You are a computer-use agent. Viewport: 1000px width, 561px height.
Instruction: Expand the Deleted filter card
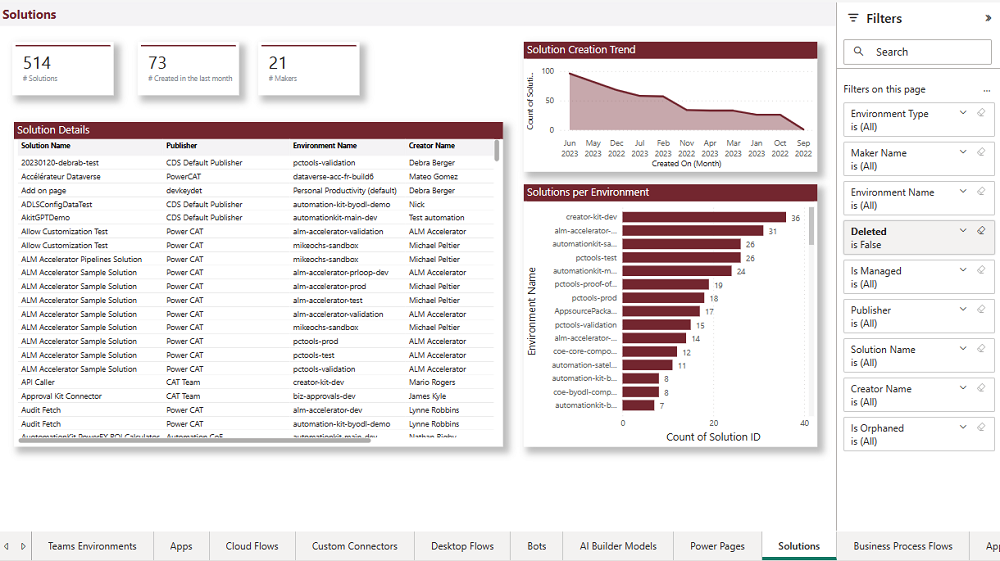pos(963,231)
